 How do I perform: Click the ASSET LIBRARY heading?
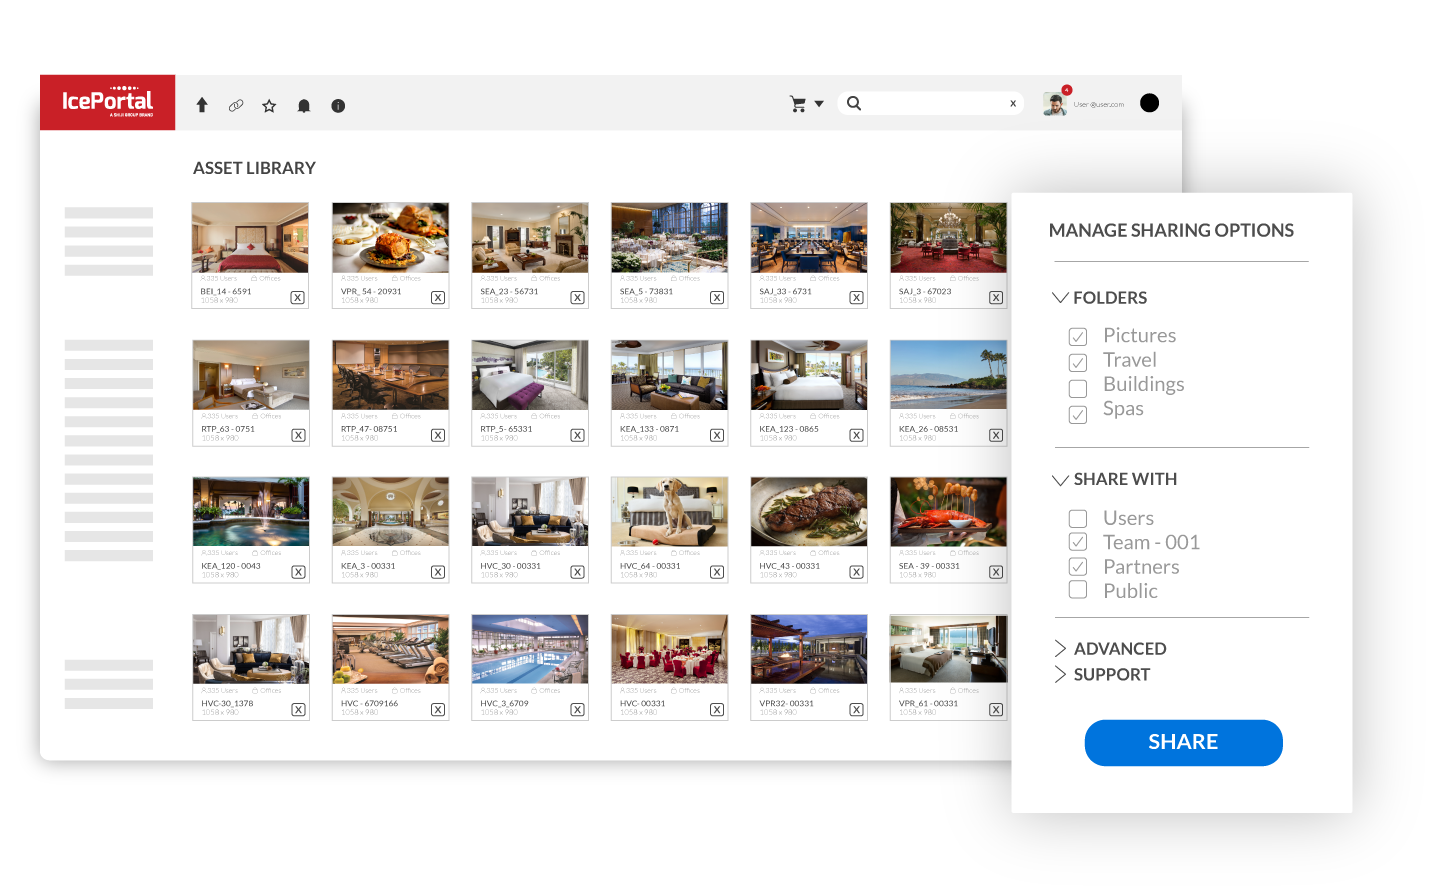(254, 168)
